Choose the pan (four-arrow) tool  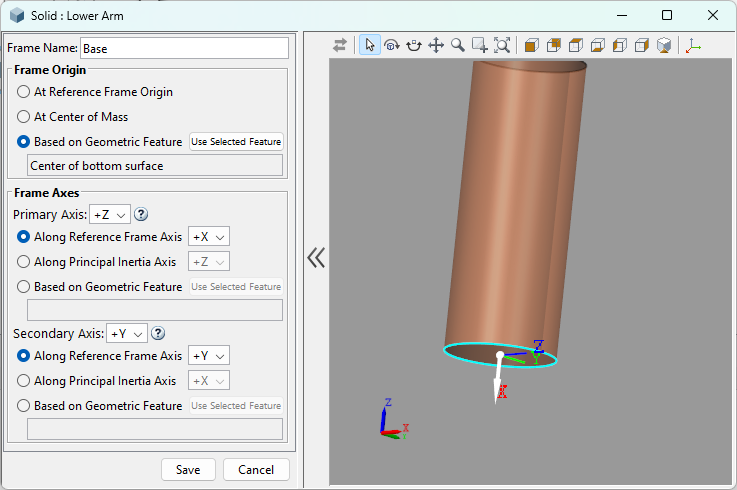[436, 45]
